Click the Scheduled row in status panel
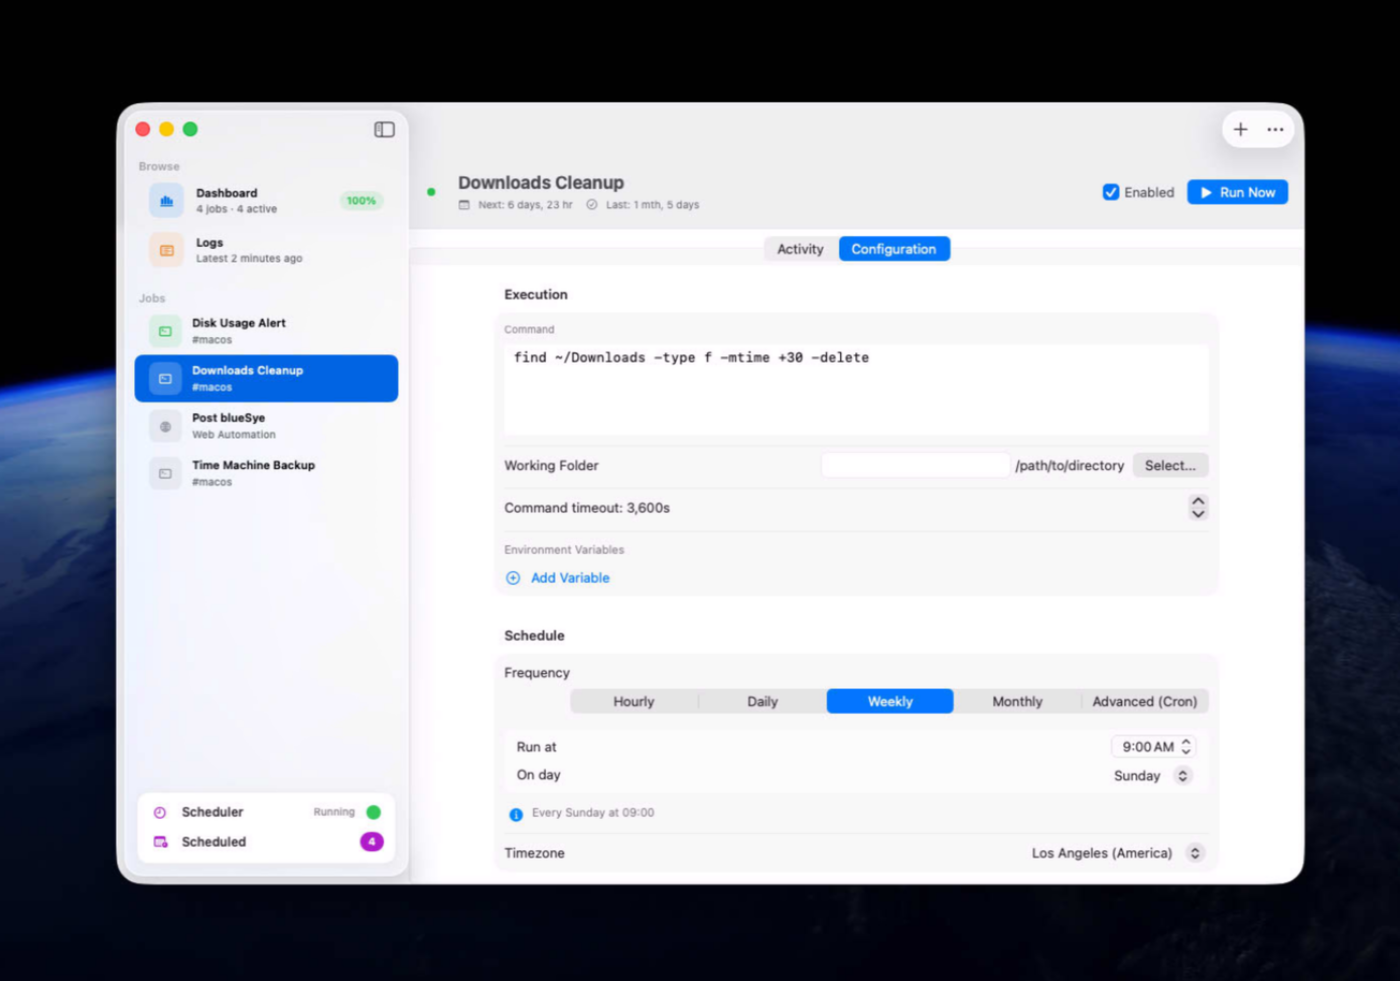 click(266, 842)
